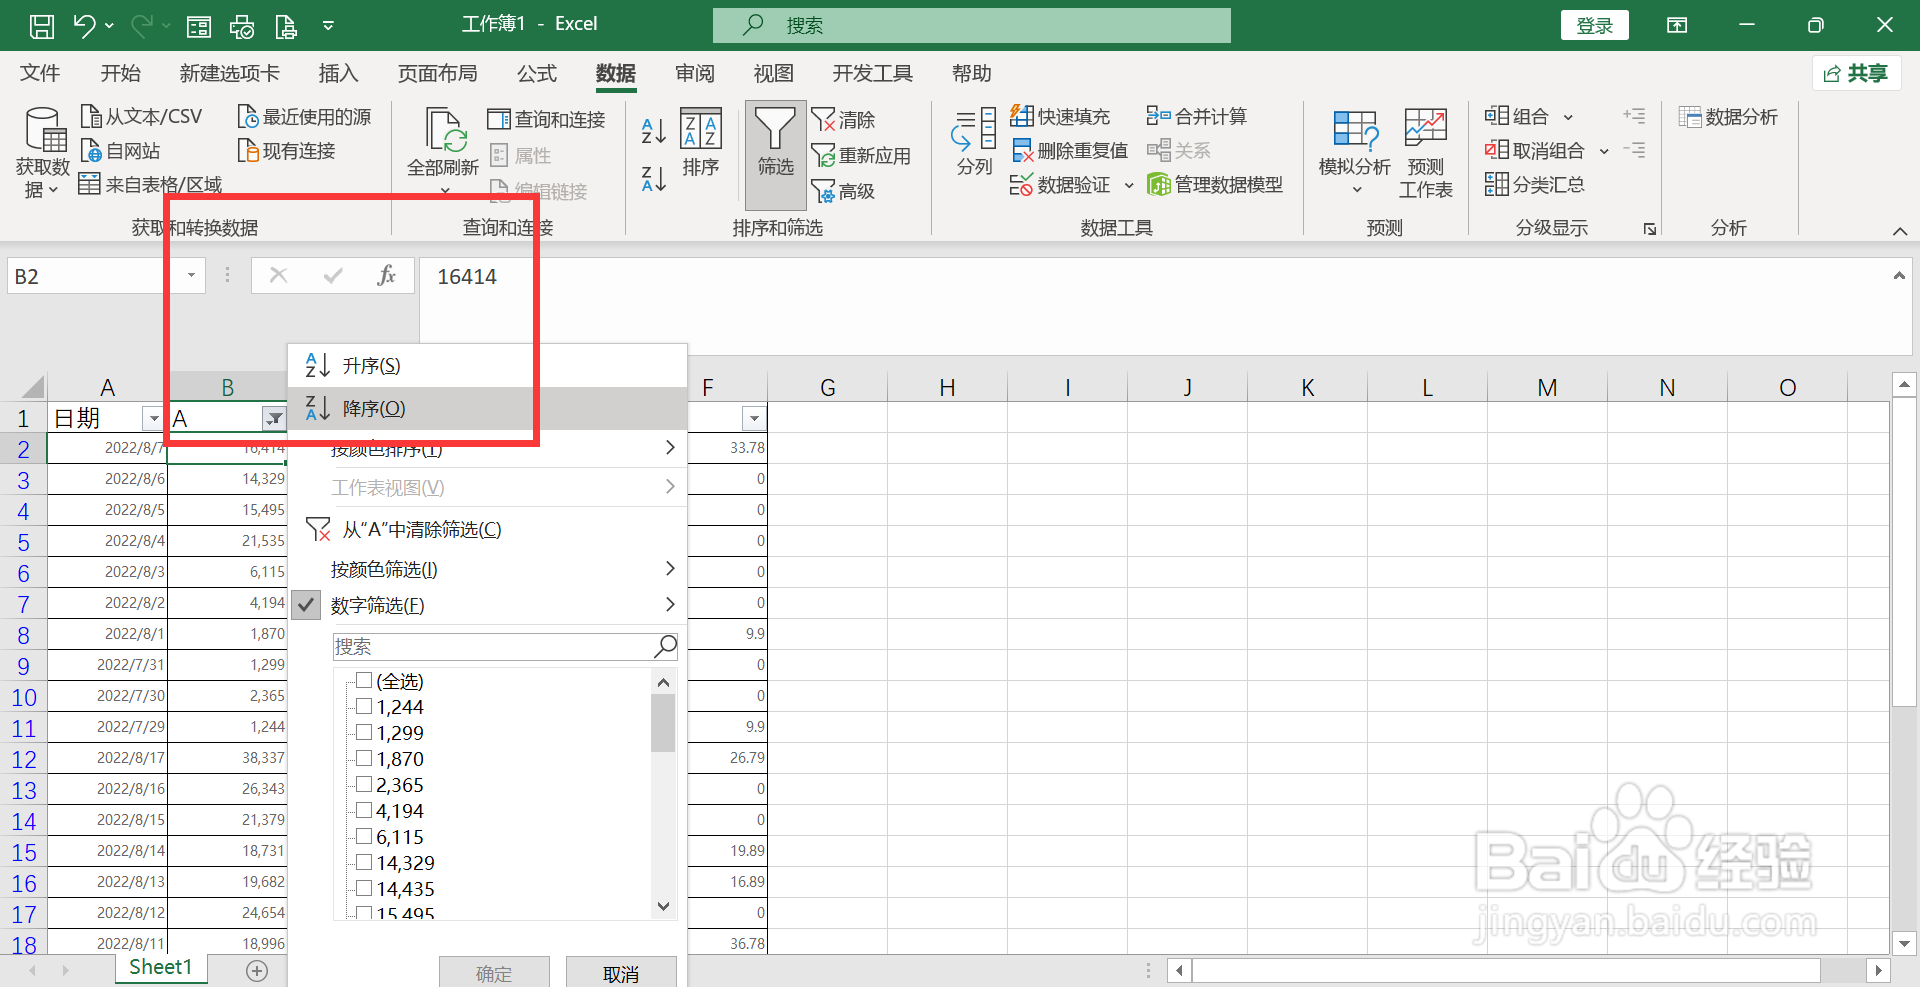Click the filter list scrollbar down arrow
This screenshot has width=1920, height=987.
[x=662, y=906]
